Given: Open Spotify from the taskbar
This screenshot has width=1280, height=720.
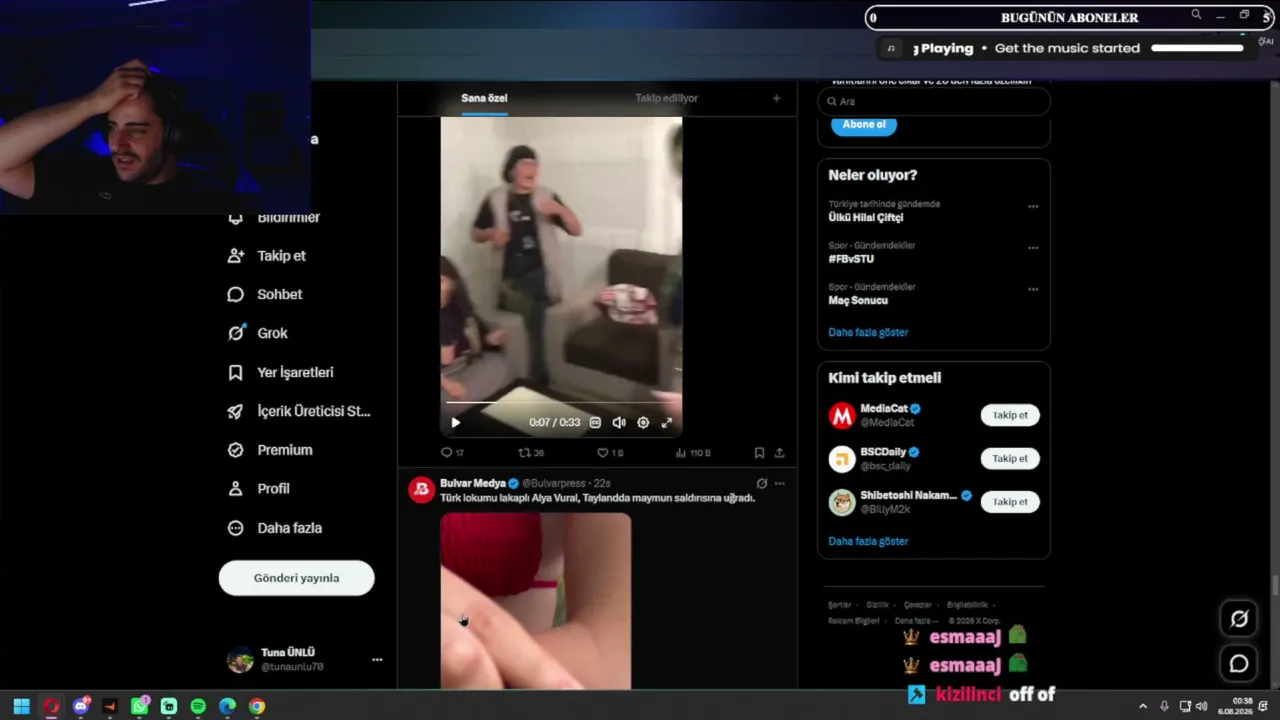Looking at the screenshot, I should click(x=198, y=706).
